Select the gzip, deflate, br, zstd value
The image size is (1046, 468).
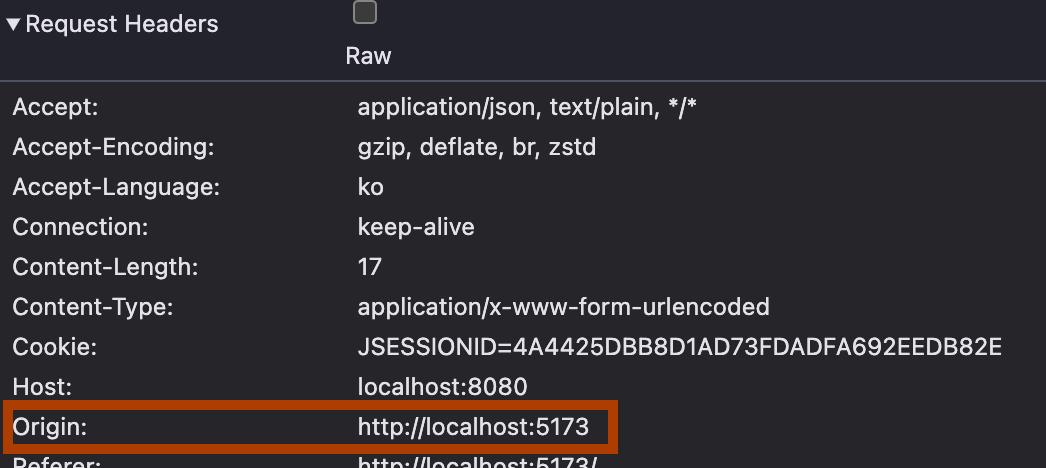tap(476, 147)
